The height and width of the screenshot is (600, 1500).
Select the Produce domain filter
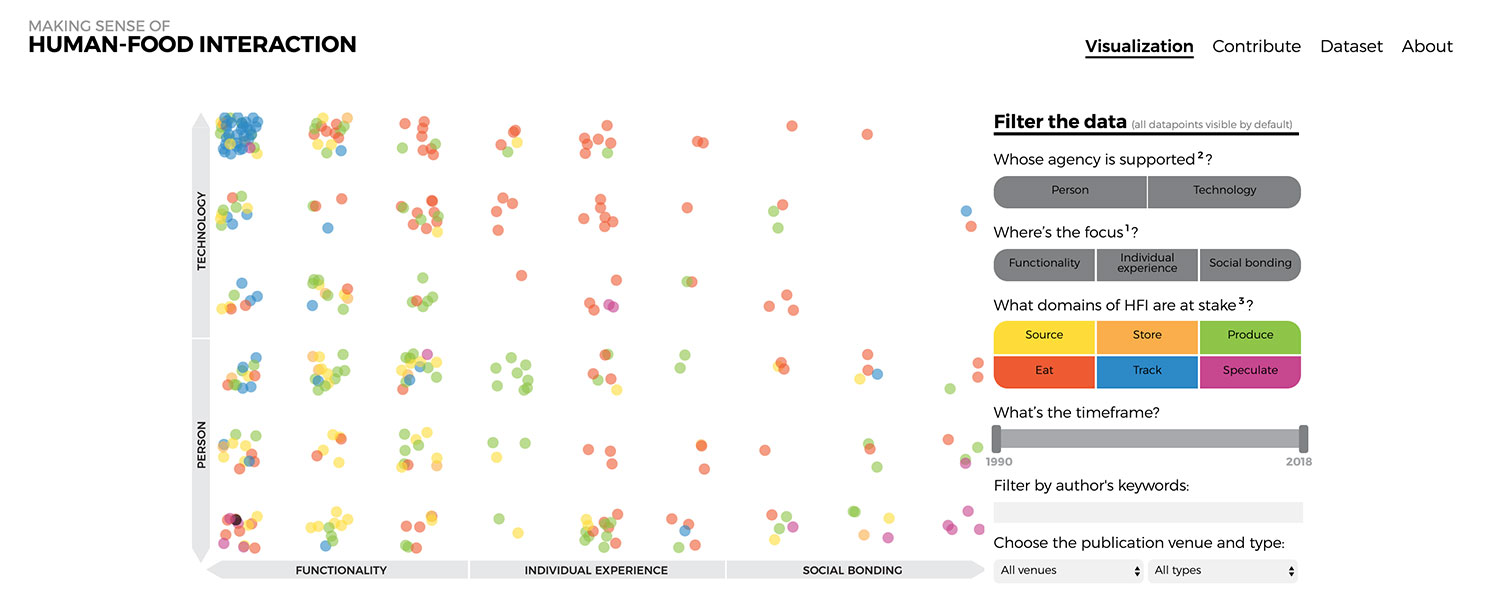1250,335
